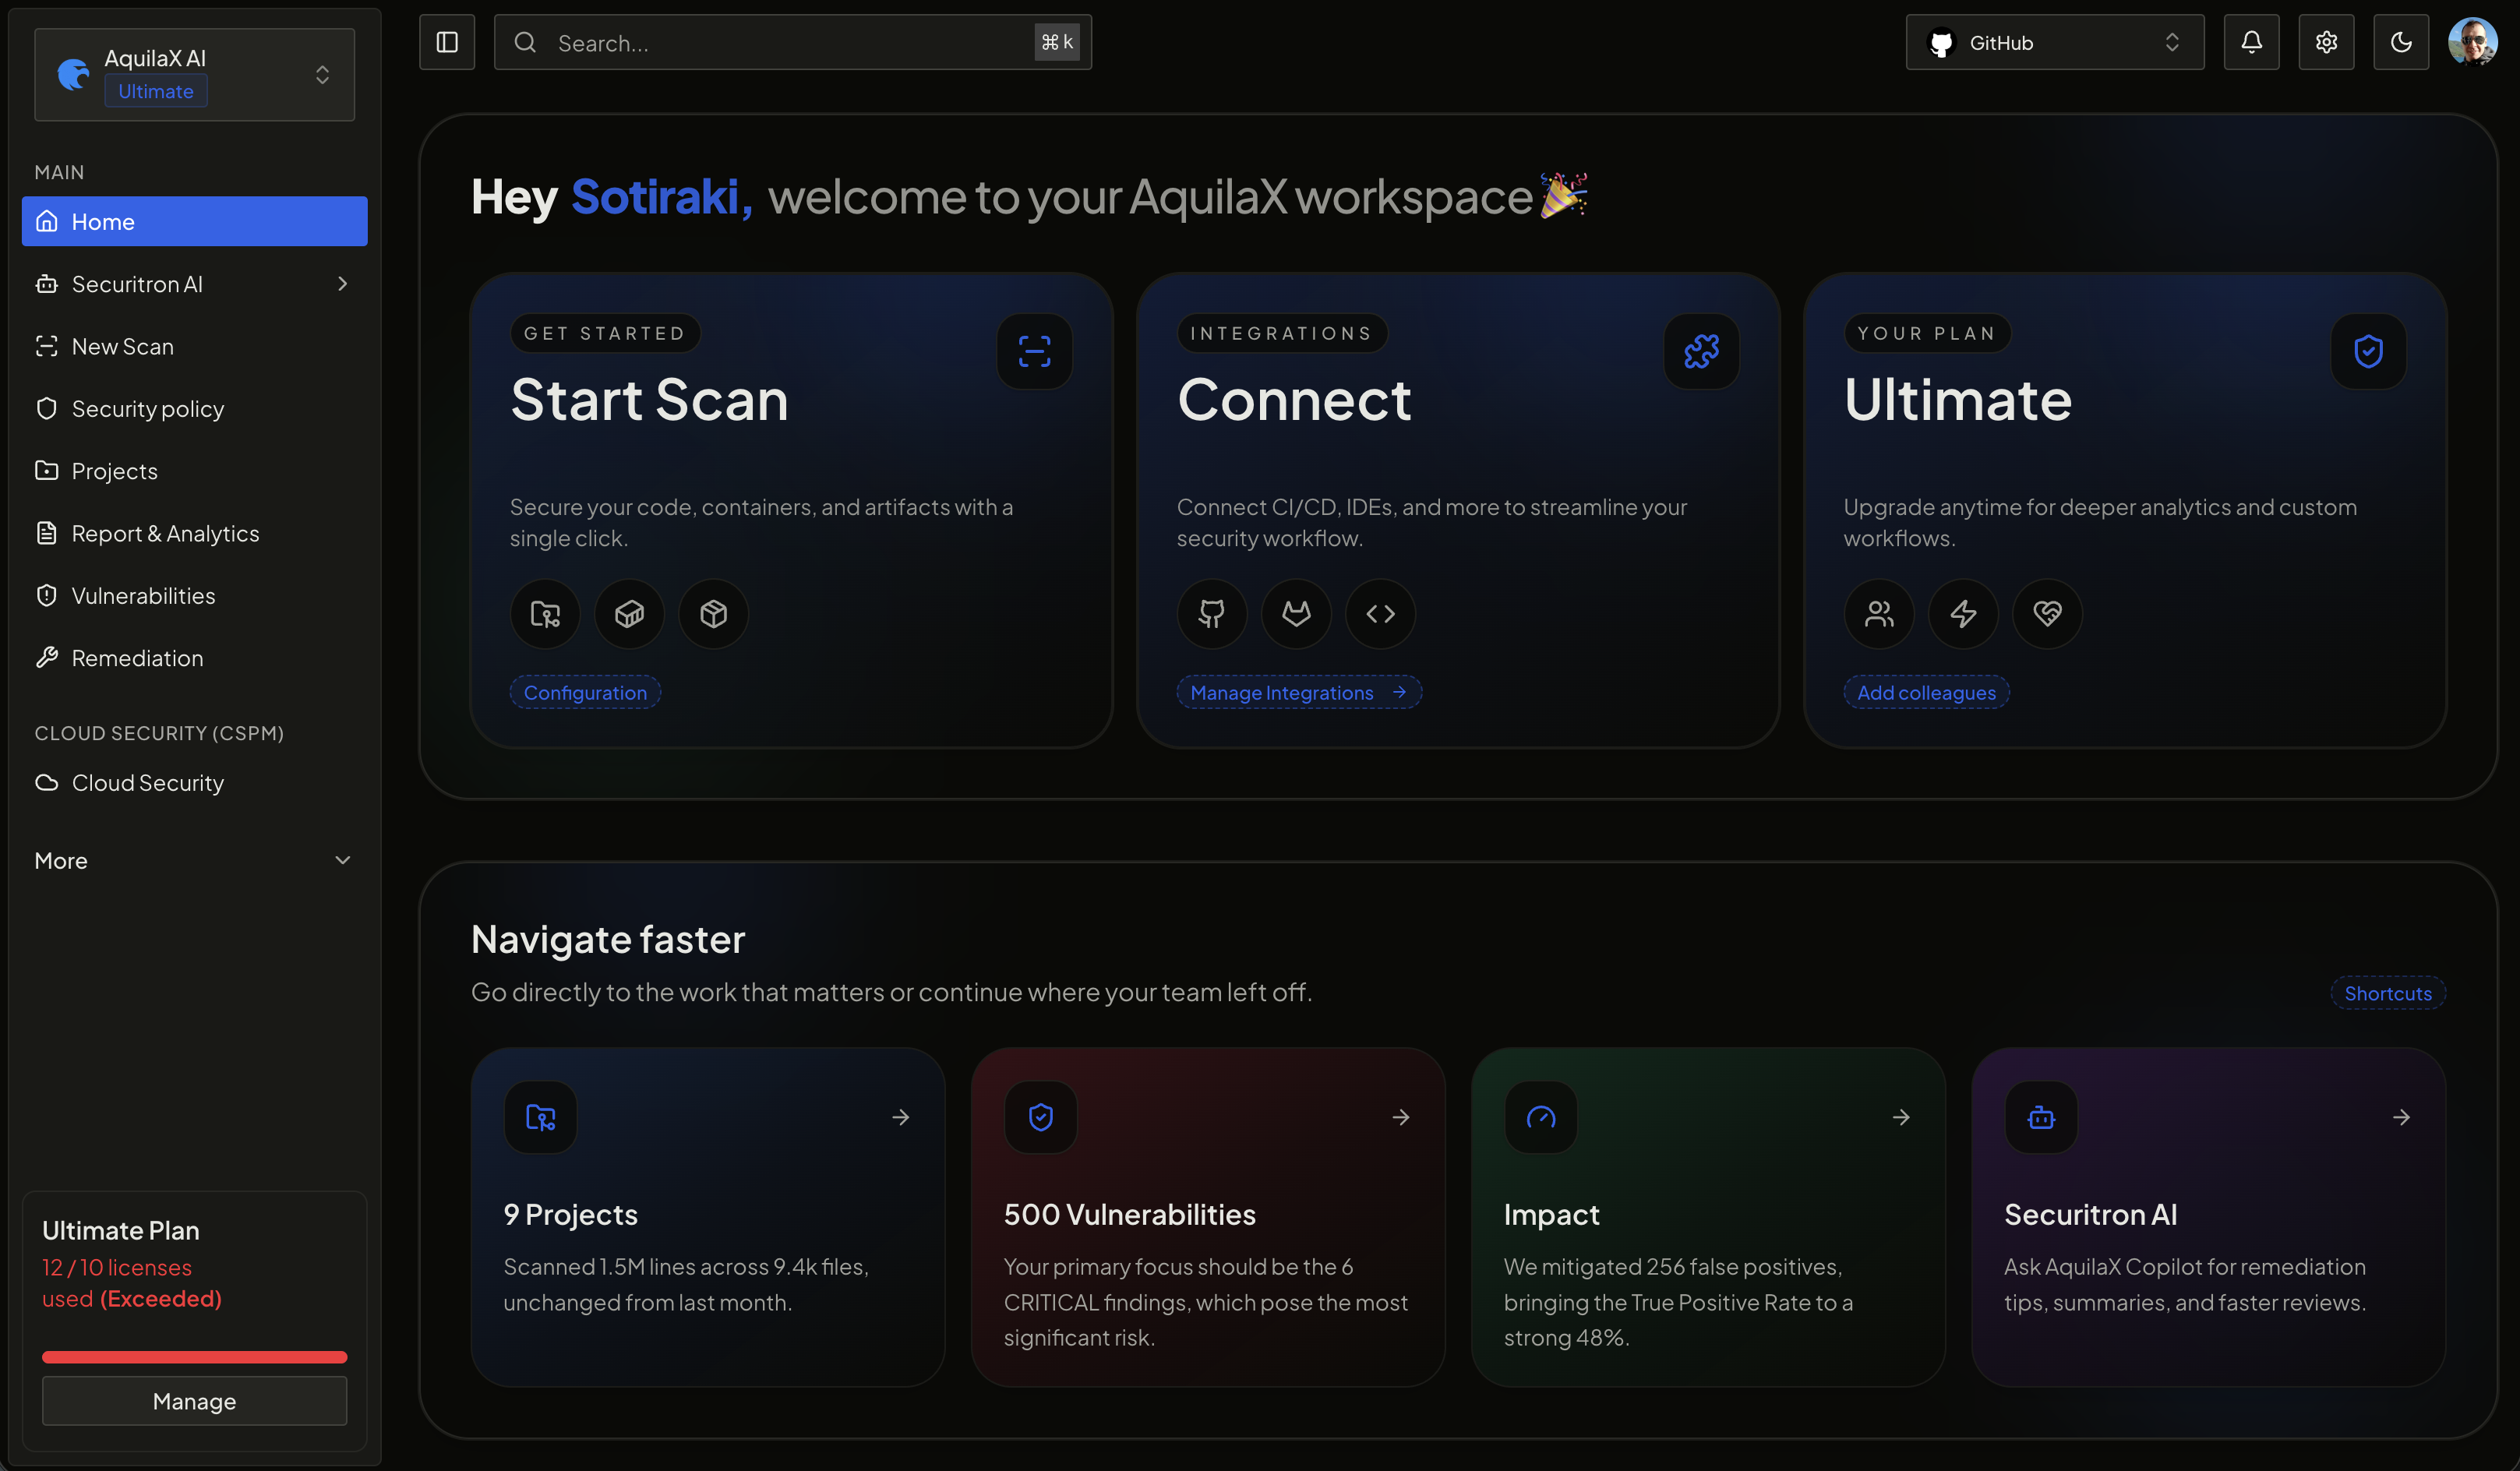The image size is (2520, 1471).
Task: Click the GitHub icon in Connect card
Action: pyautogui.click(x=1212, y=613)
